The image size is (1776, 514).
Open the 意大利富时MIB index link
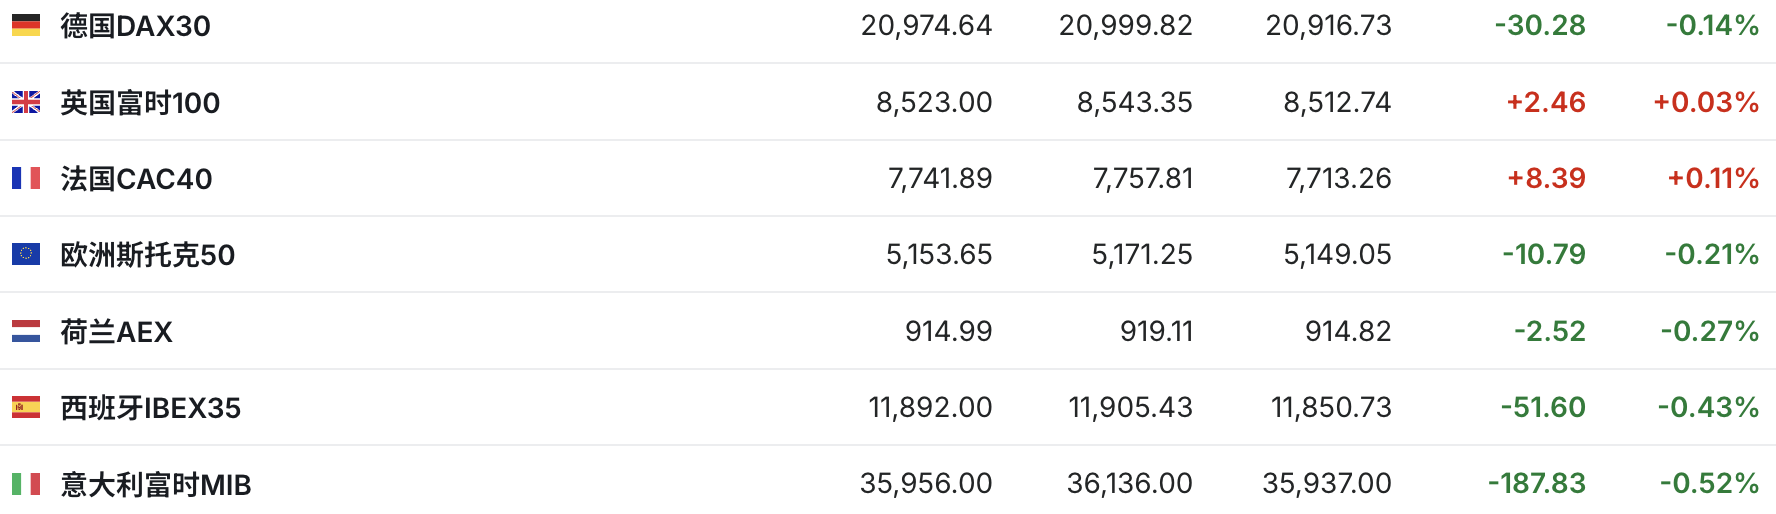pos(155,484)
